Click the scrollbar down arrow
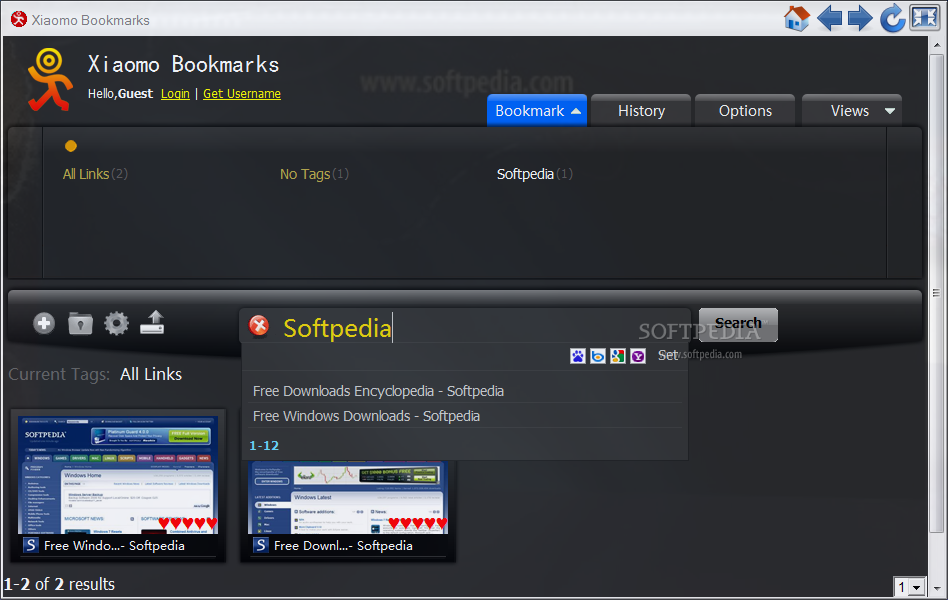Image resolution: width=948 pixels, height=600 pixels. [x=937, y=588]
